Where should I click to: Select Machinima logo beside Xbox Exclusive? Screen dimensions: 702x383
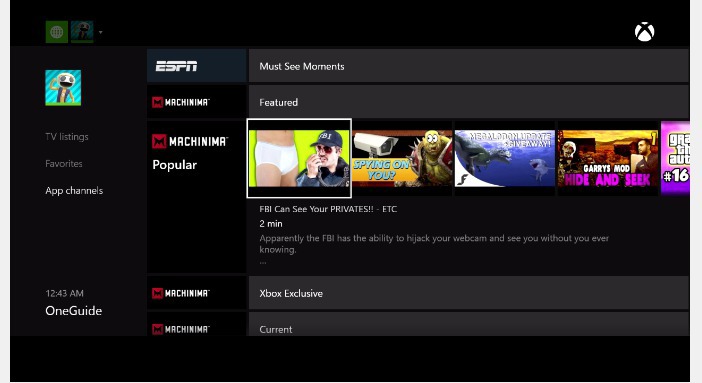point(181,293)
